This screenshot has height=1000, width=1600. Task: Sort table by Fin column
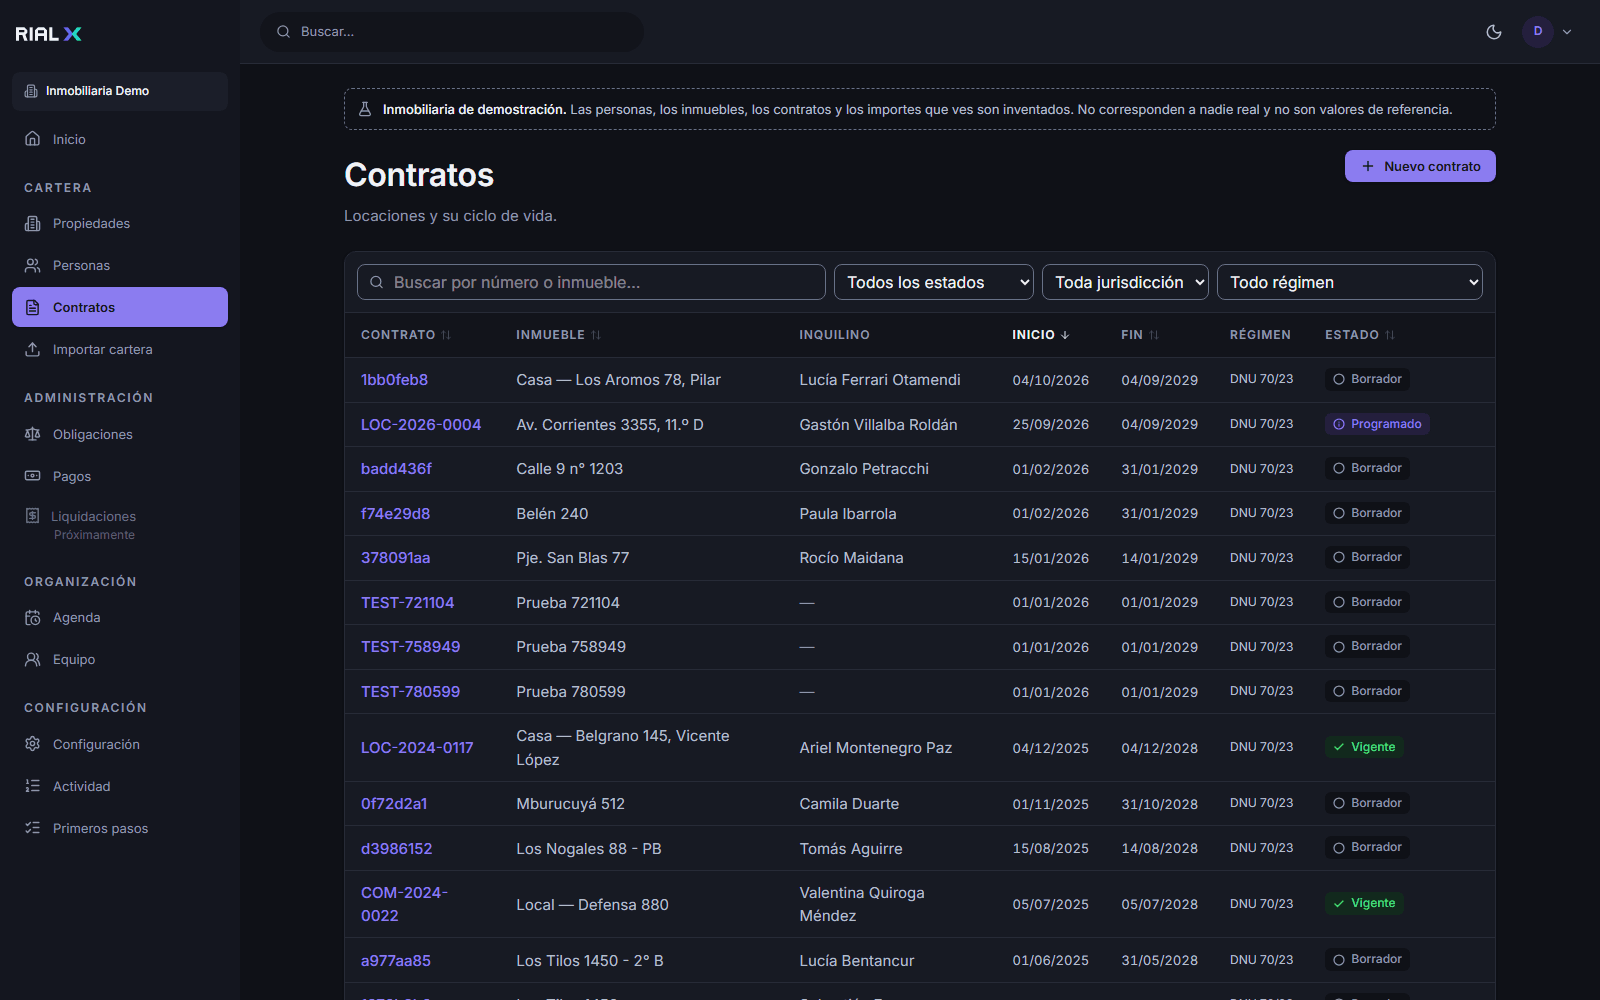pos(1140,335)
